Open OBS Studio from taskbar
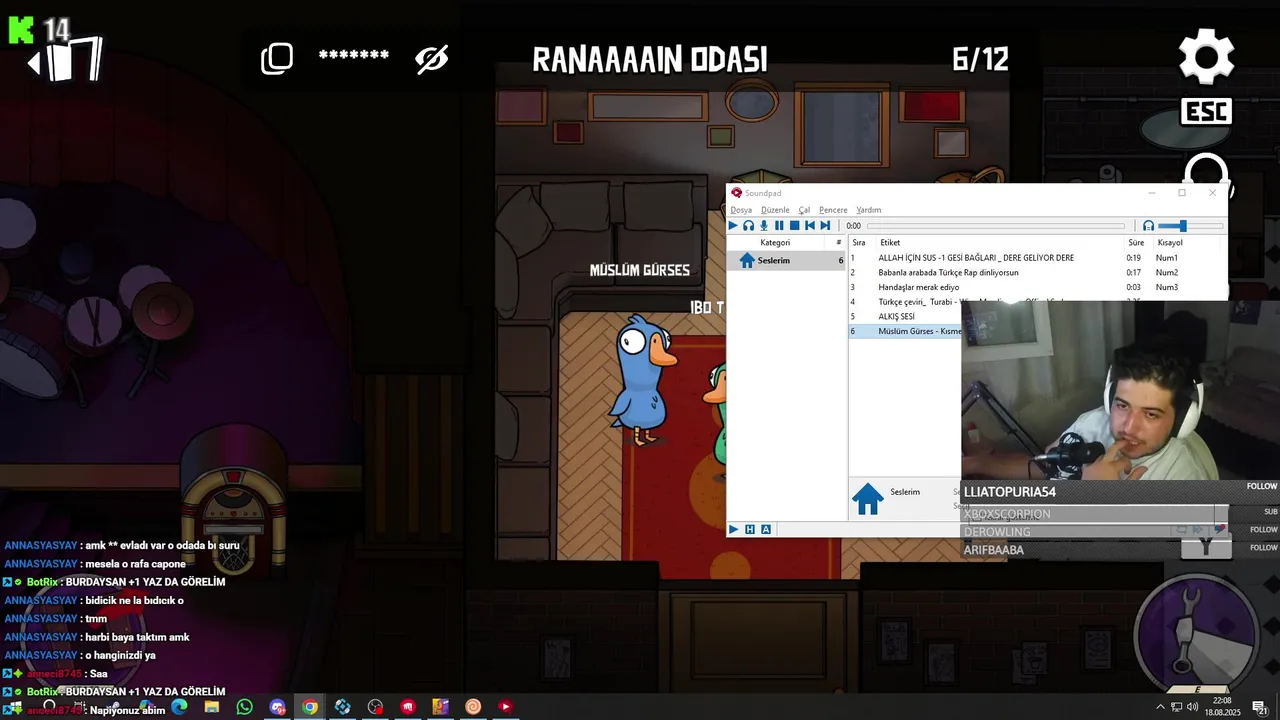This screenshot has width=1280, height=720. click(x=375, y=707)
